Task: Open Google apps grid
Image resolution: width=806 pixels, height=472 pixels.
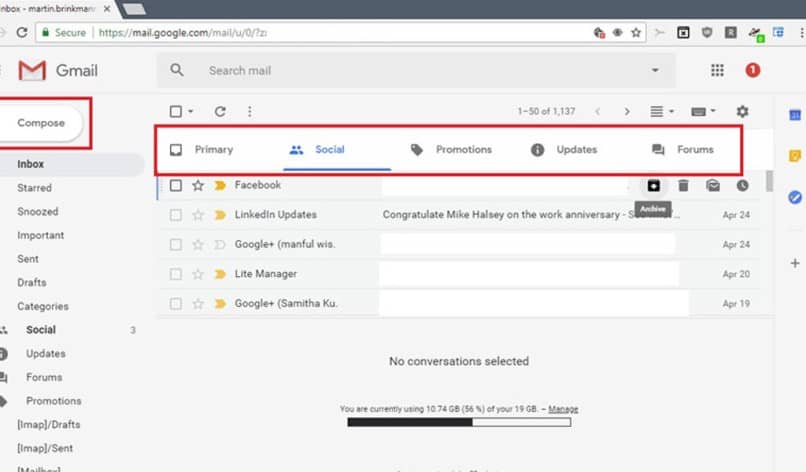Action: (x=717, y=70)
